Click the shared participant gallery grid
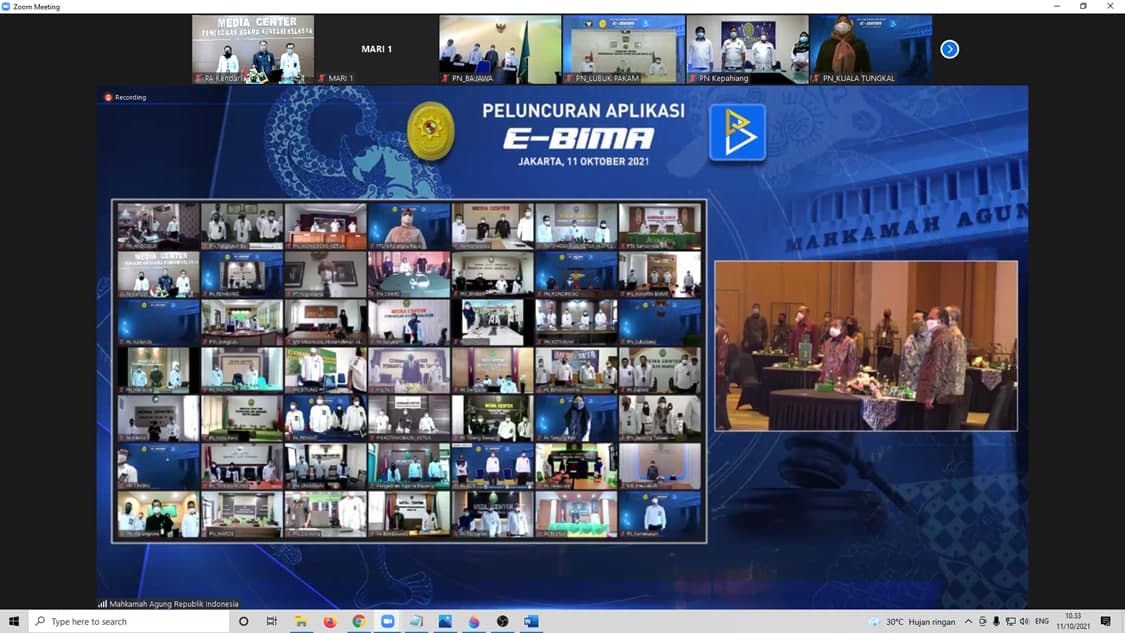The height and width of the screenshot is (633, 1125). pos(409,371)
